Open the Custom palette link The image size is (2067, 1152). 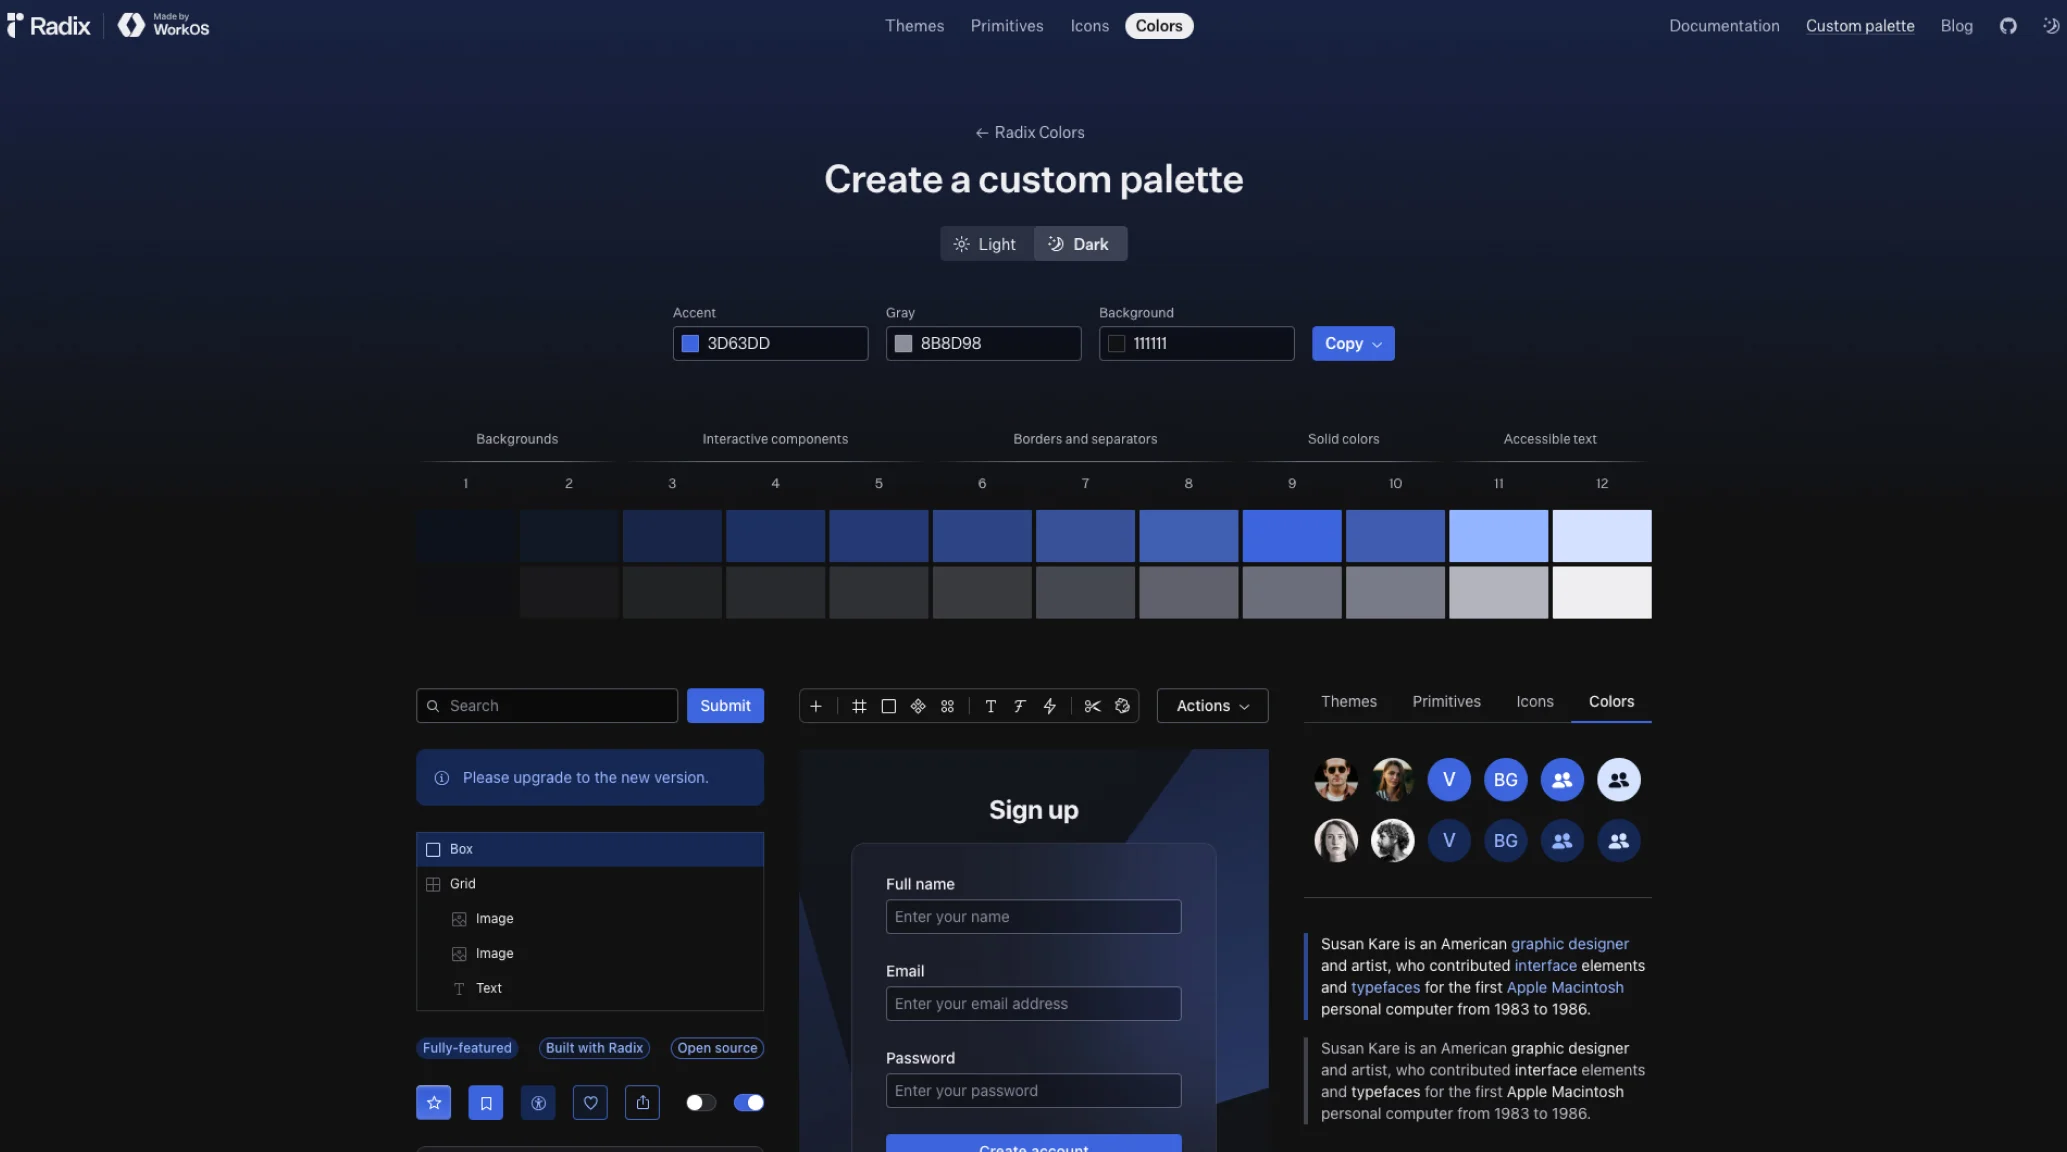1860,26
